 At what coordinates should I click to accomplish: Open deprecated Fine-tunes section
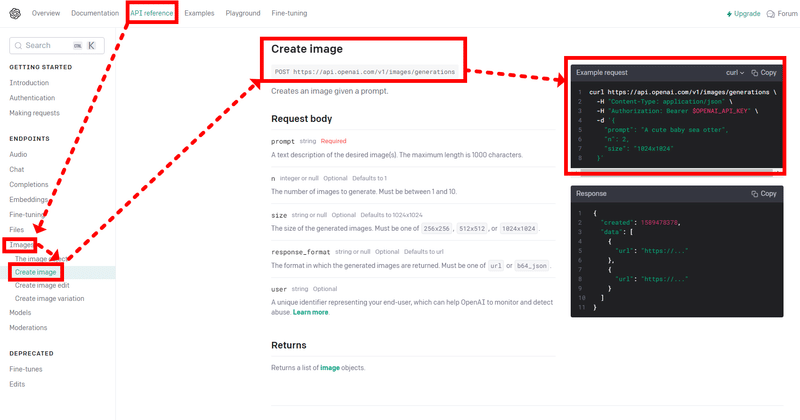point(26,369)
